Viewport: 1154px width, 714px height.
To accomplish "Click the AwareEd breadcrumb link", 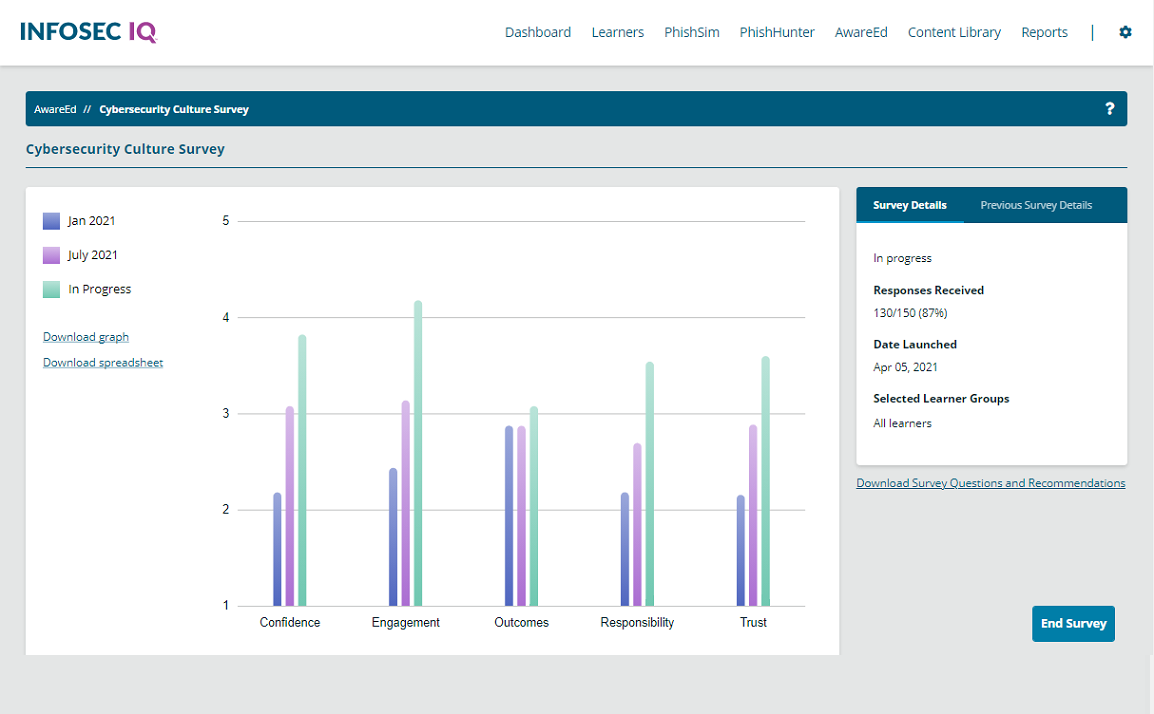I will [x=55, y=109].
